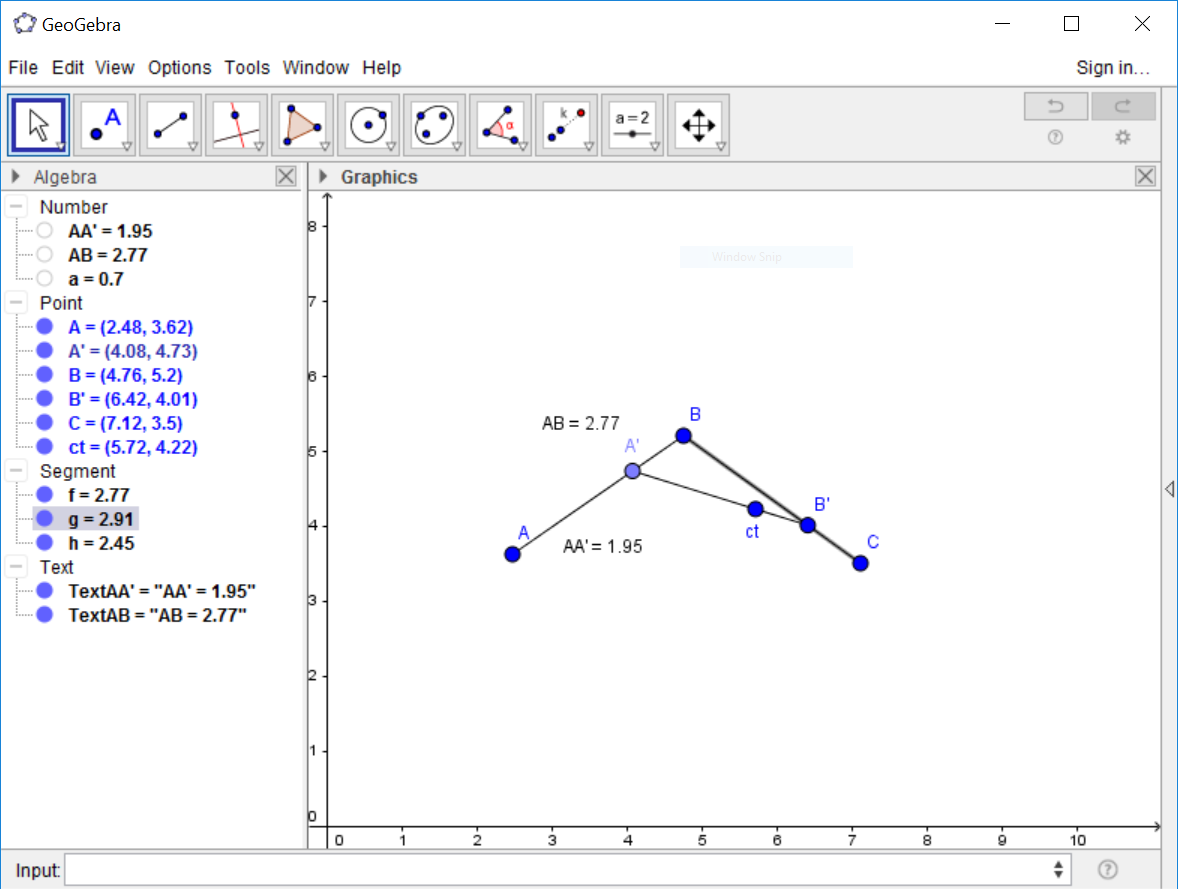
Task: Click the Sign in link
Action: tap(1112, 68)
